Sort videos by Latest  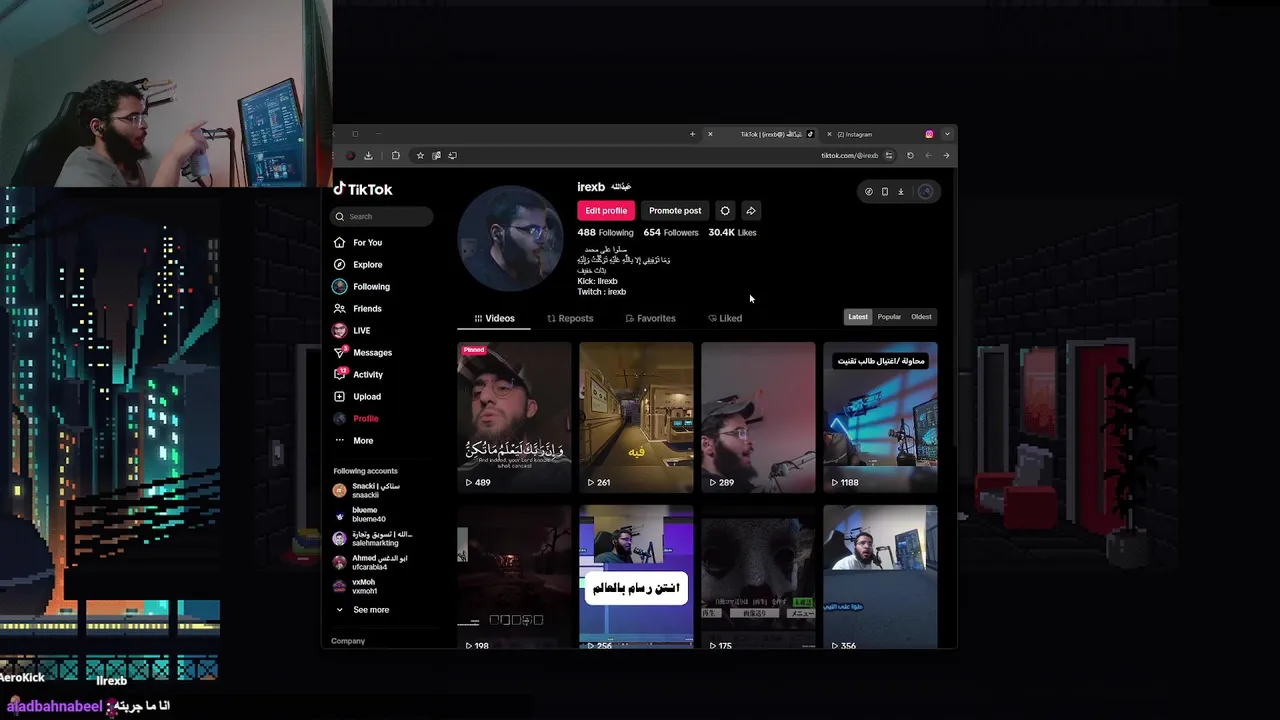pos(858,317)
